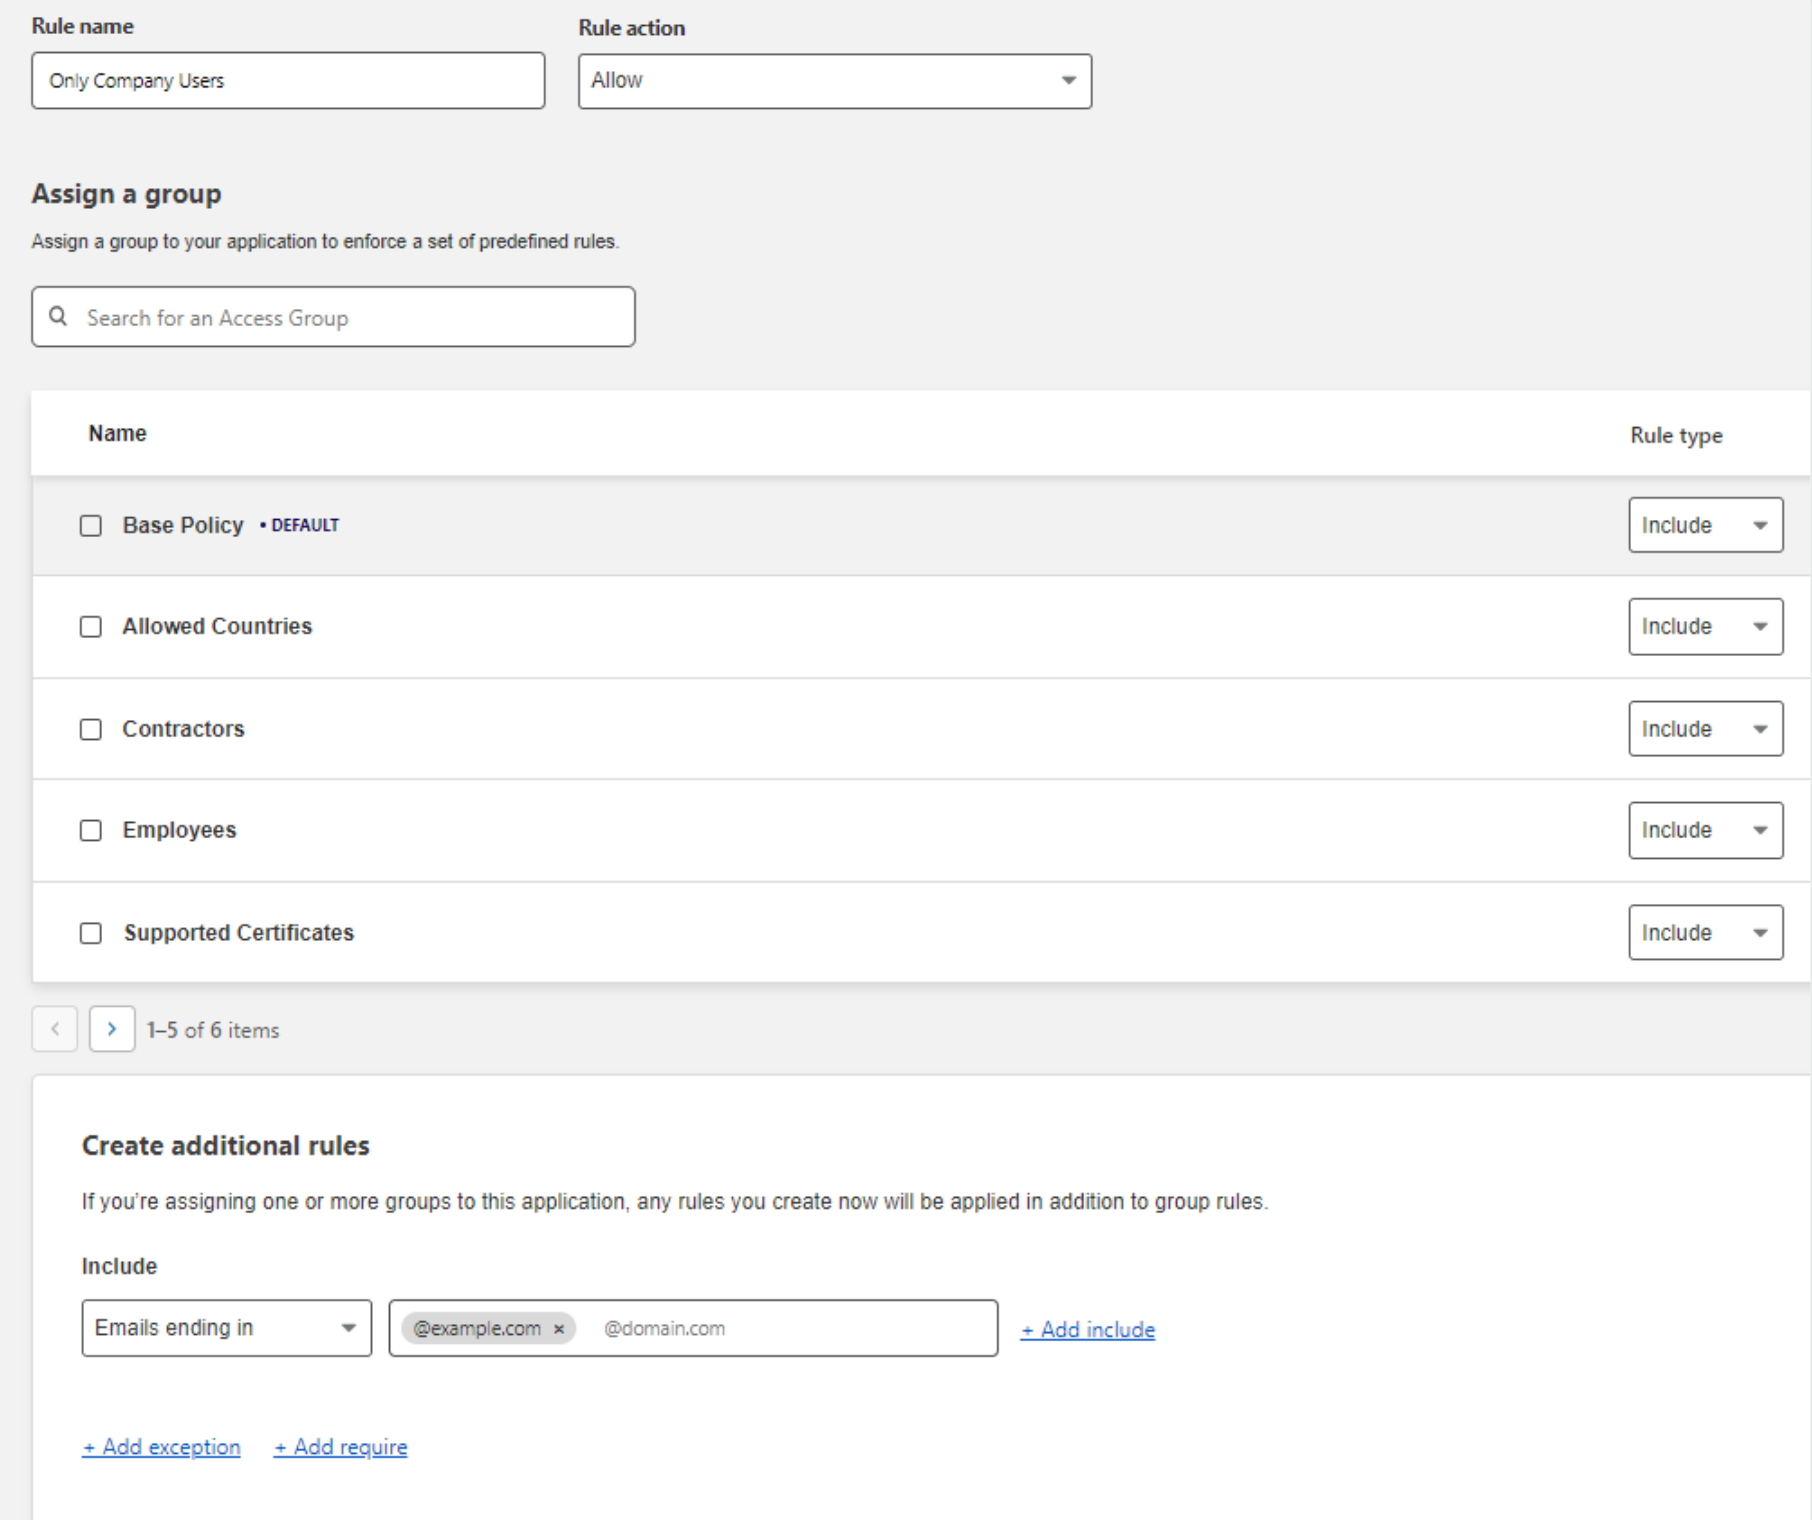Click the Add include link
1812x1520 pixels.
(1088, 1330)
